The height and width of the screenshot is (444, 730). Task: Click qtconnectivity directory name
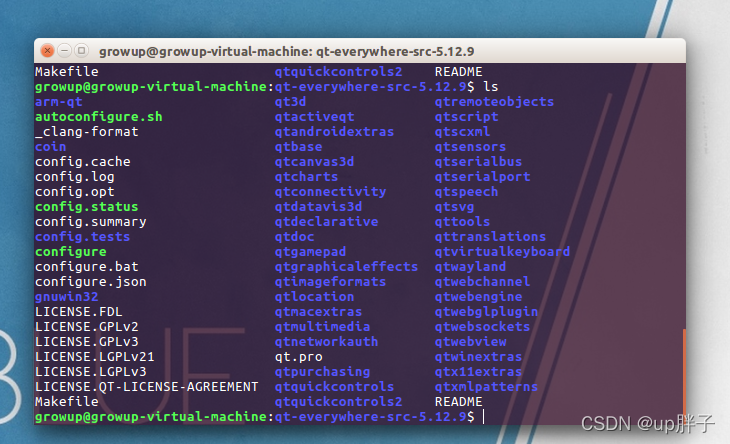tap(331, 191)
